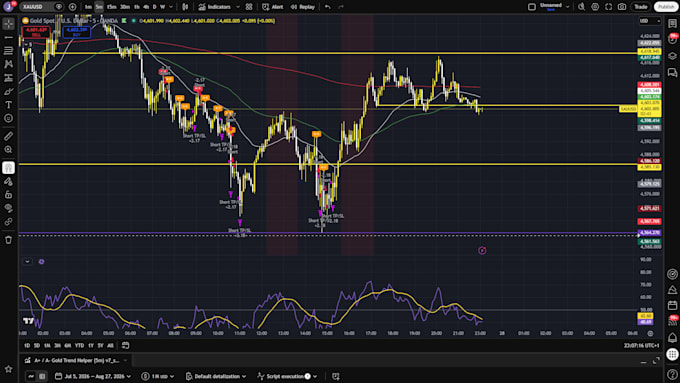The width and height of the screenshot is (680, 383).
Task: Take a snapshot with the camera icon
Action: (622, 7)
